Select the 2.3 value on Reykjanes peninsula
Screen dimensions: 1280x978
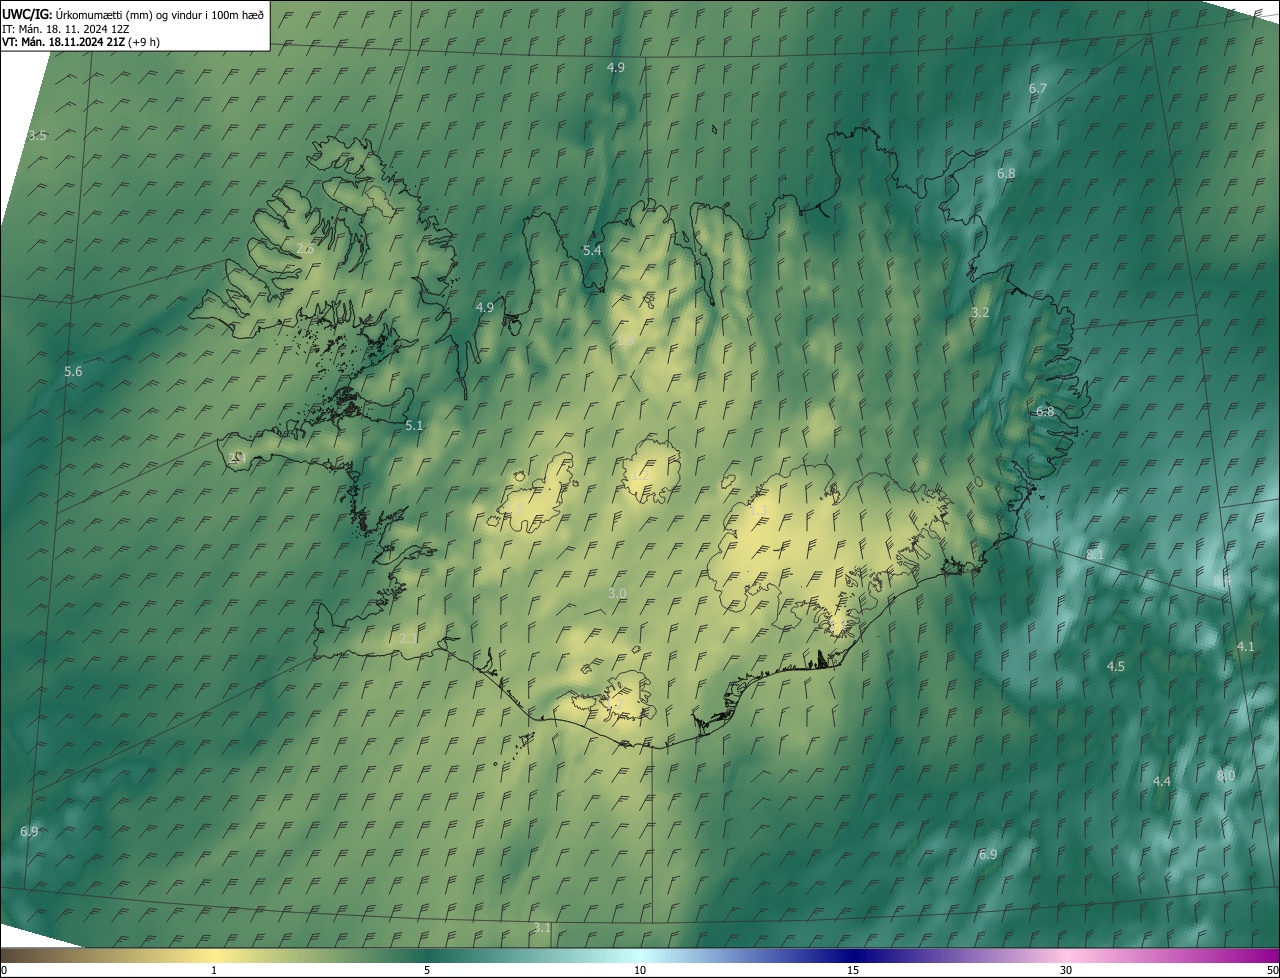(x=408, y=638)
